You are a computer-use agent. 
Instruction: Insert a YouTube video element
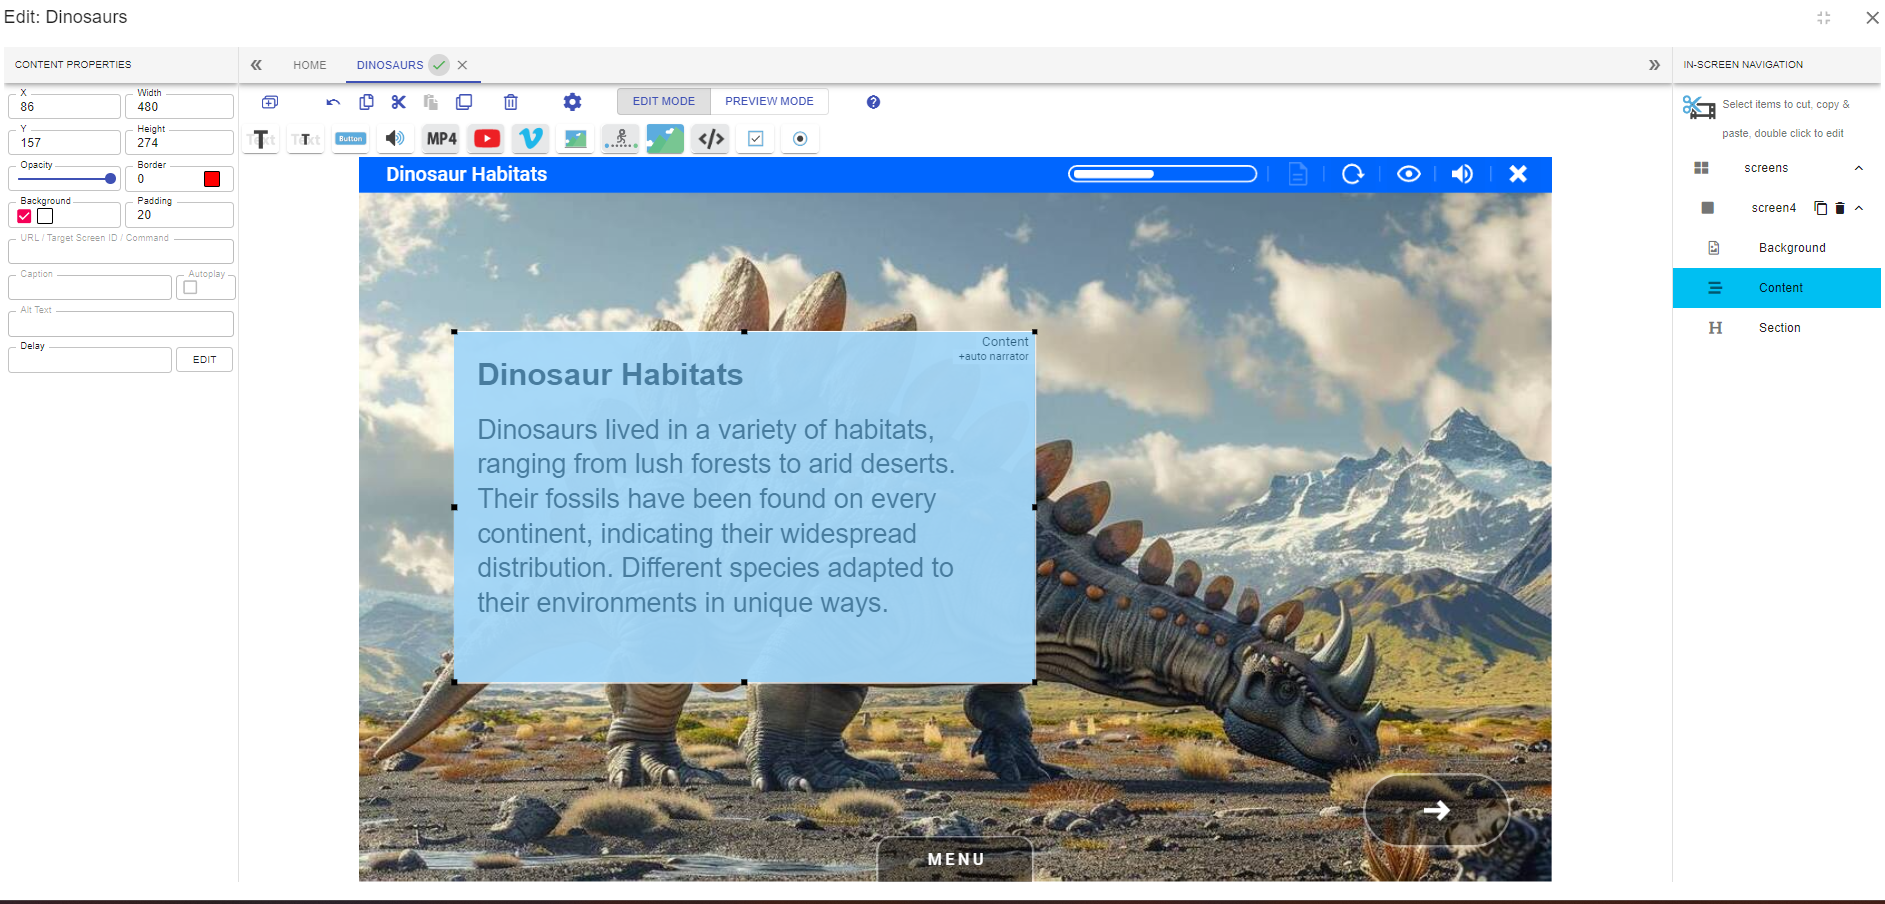tap(487, 139)
